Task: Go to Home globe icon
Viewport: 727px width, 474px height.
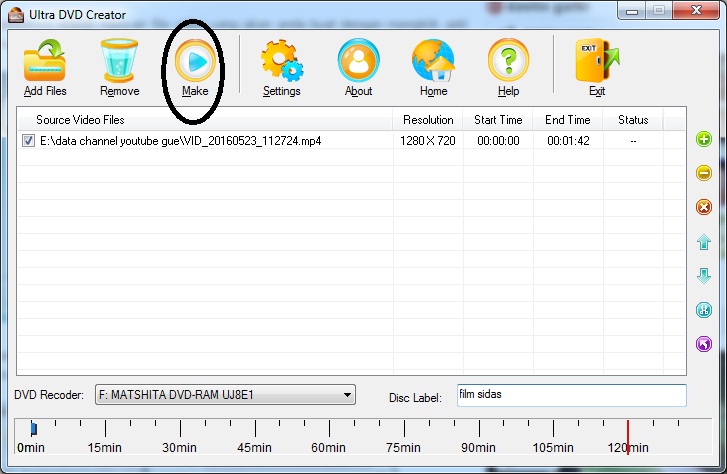Action: point(433,61)
